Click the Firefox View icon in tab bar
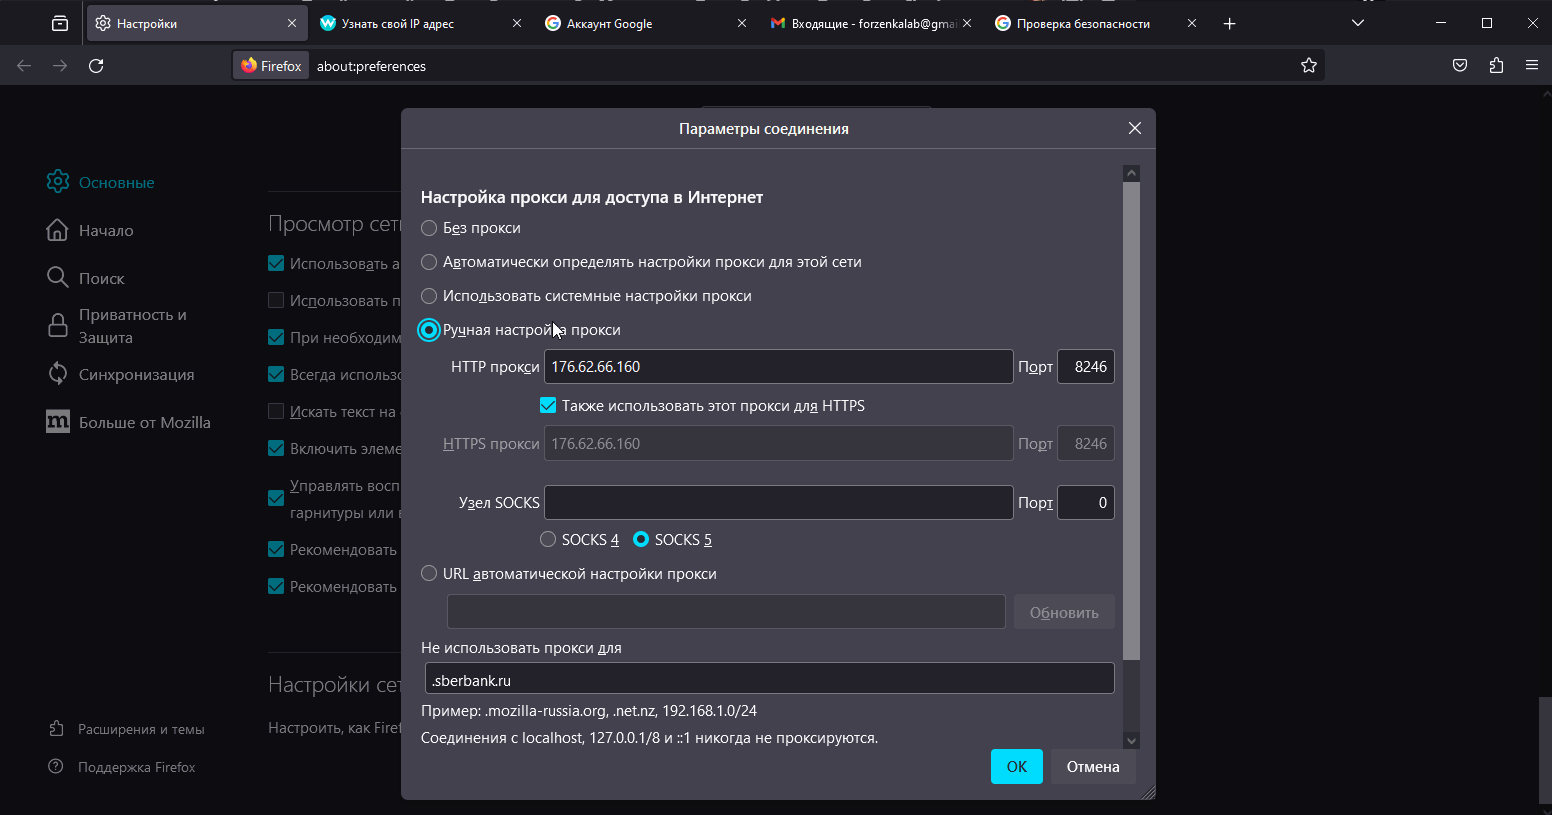This screenshot has width=1552, height=815. (x=60, y=23)
